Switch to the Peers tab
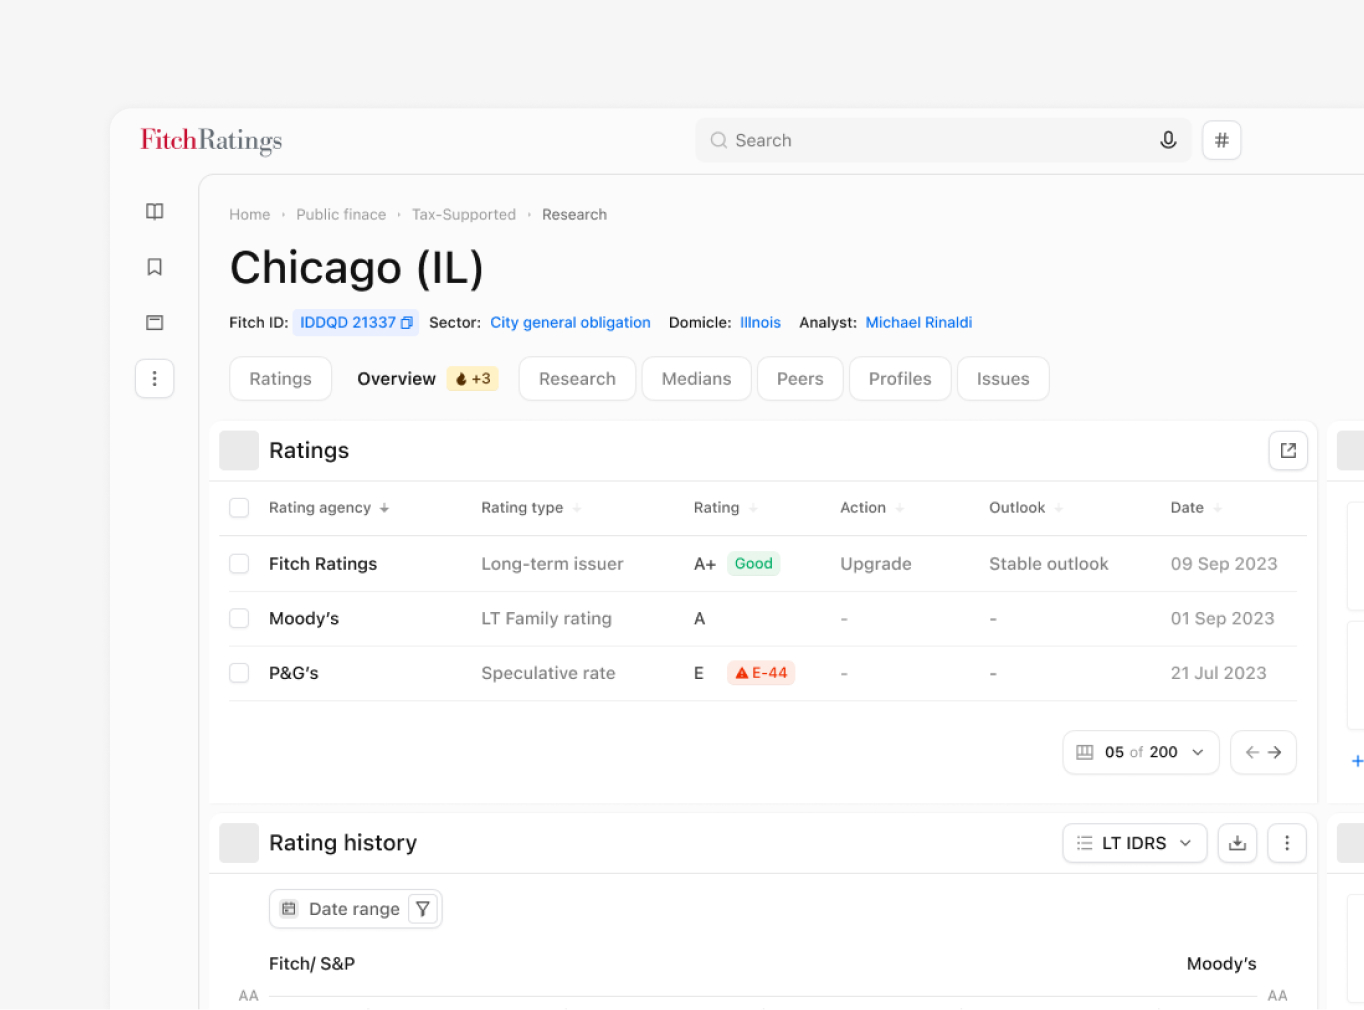 pos(800,379)
